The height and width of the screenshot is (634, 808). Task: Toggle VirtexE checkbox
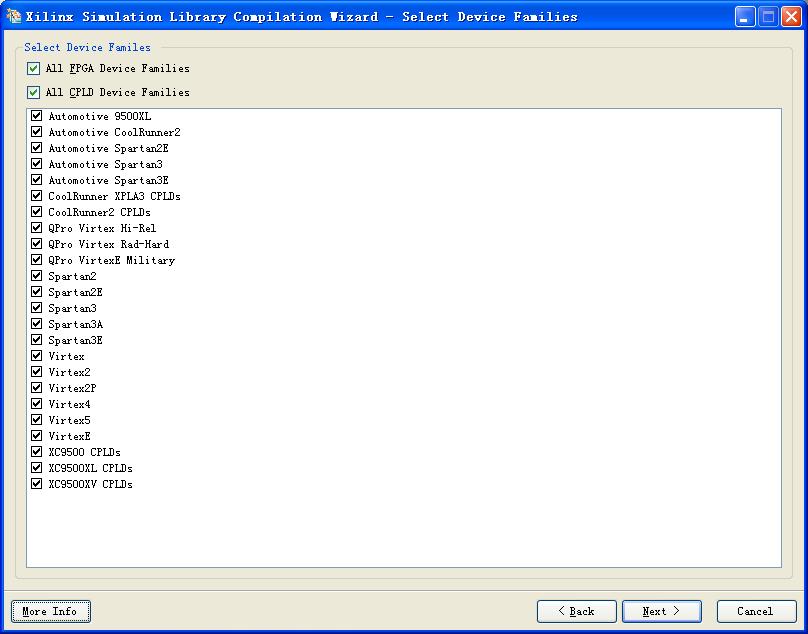pyautogui.click(x=37, y=436)
